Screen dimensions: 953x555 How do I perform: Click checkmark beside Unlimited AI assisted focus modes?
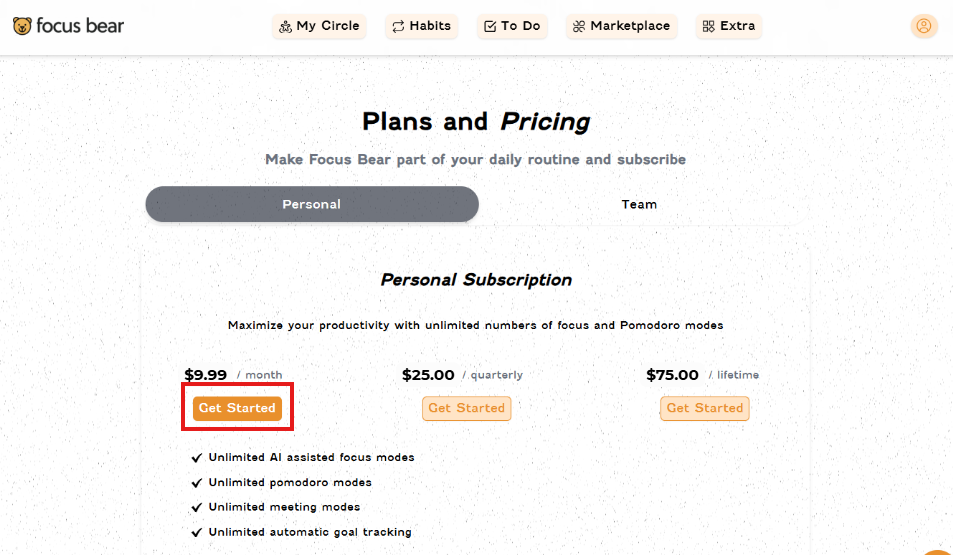click(196, 458)
